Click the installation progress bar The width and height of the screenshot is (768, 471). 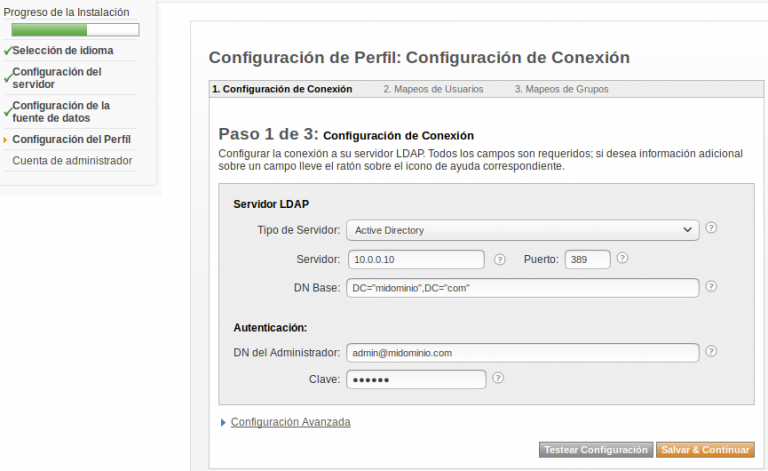(x=75, y=30)
